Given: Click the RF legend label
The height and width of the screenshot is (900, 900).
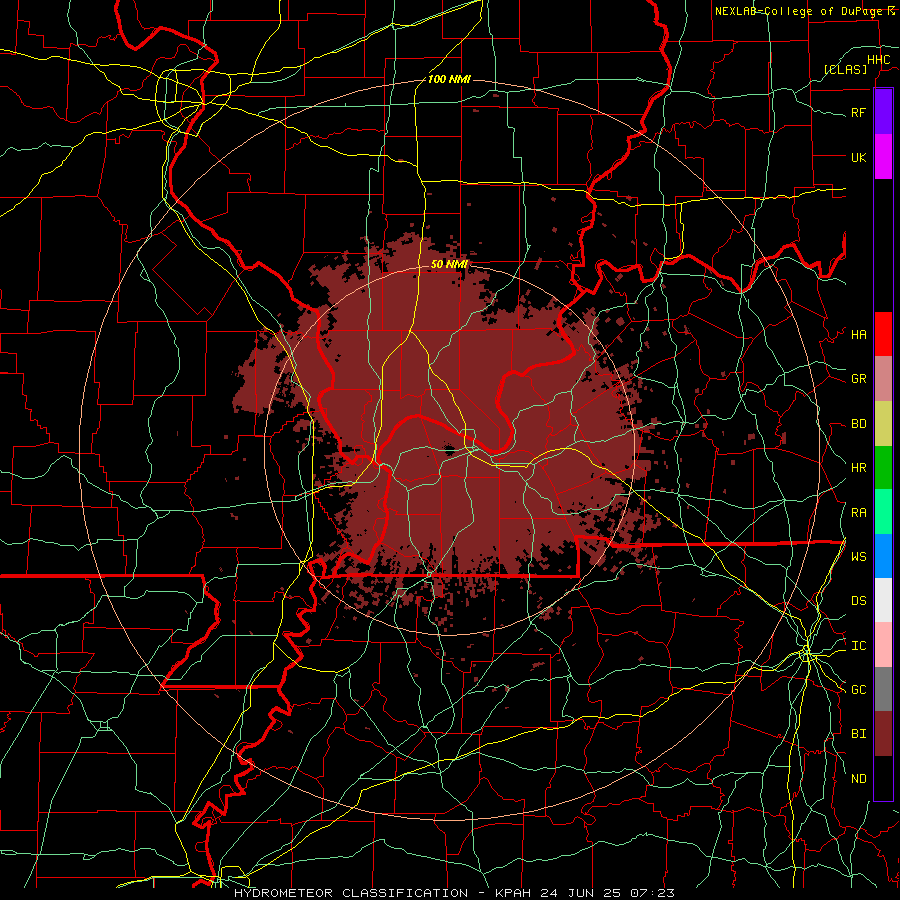Looking at the screenshot, I should (x=858, y=112).
